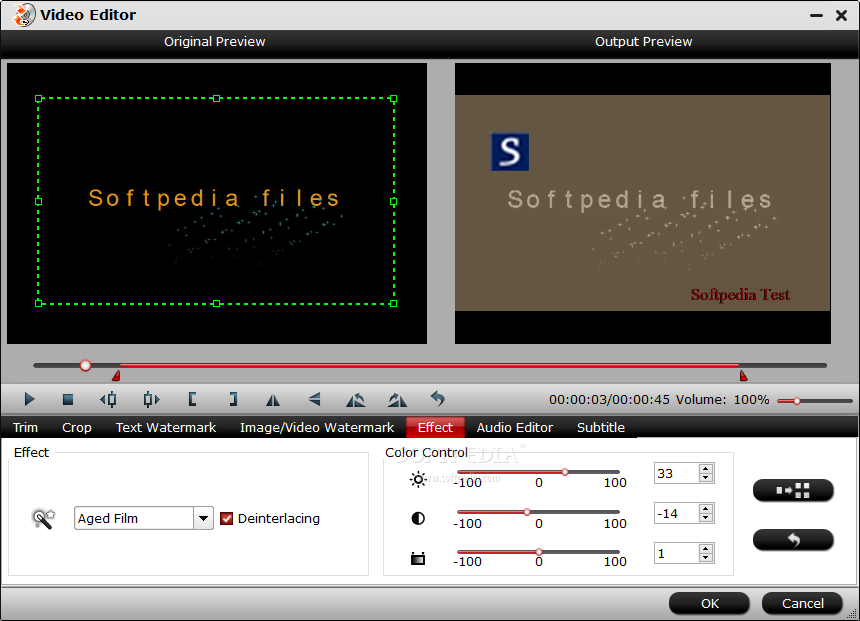
Task: Rotate the video counterclockwise
Action: click(355, 400)
